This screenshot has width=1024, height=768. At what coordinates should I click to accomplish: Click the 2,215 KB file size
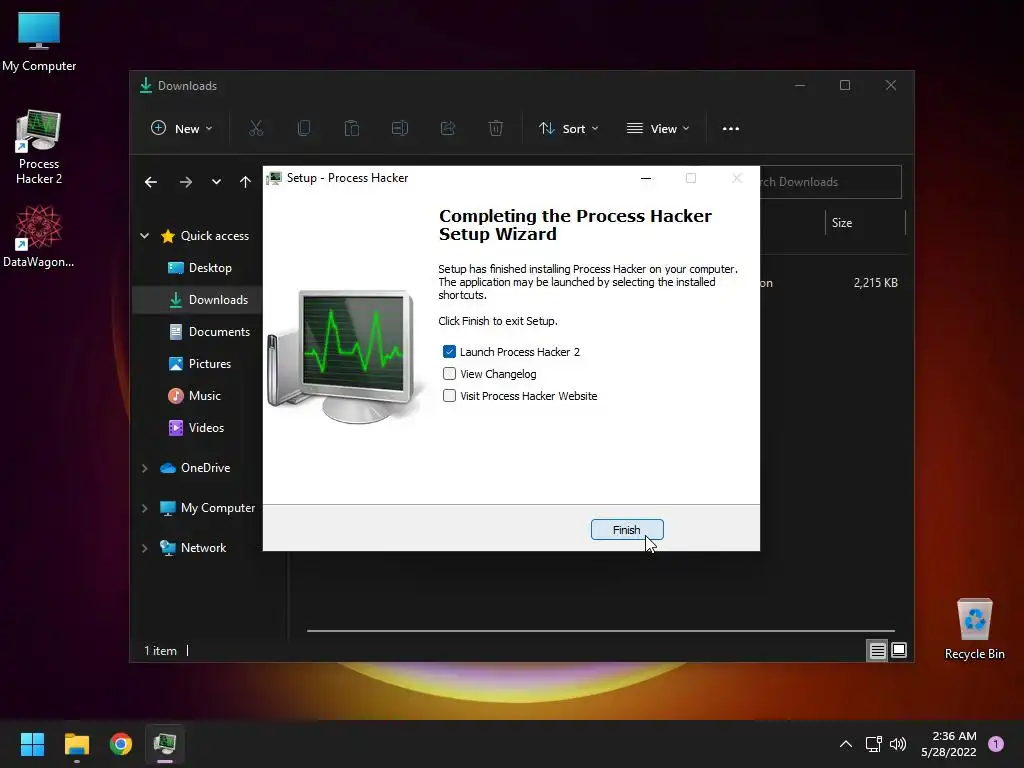pyautogui.click(x=876, y=283)
